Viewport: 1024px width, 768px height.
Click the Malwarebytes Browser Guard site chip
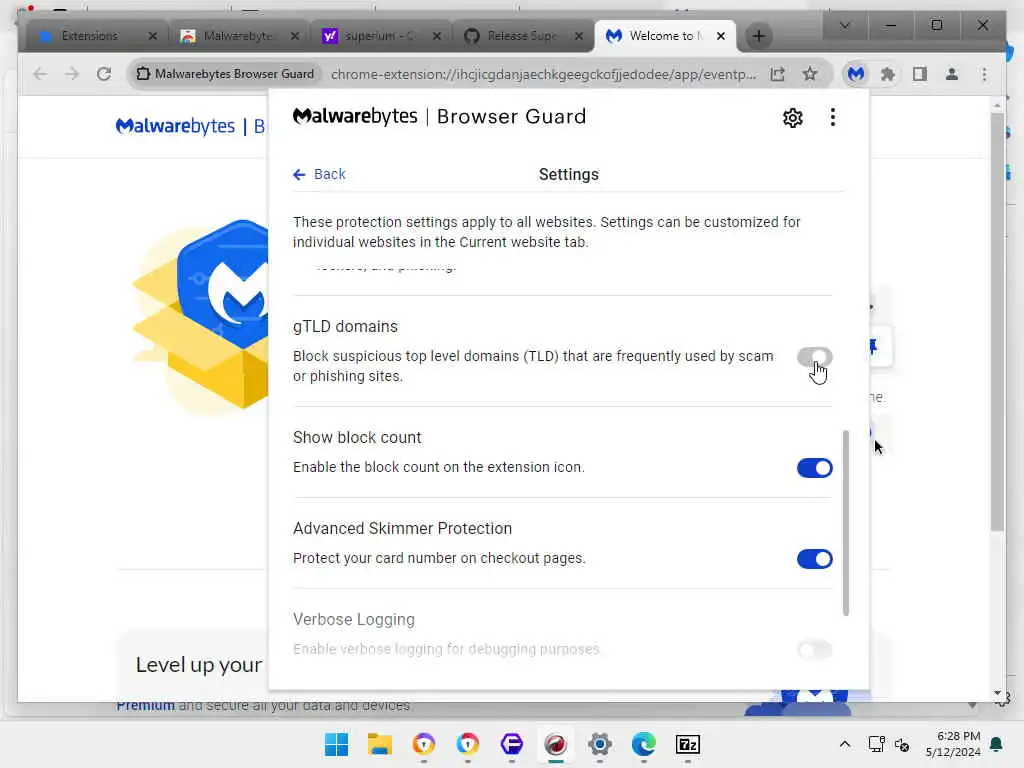225,74
